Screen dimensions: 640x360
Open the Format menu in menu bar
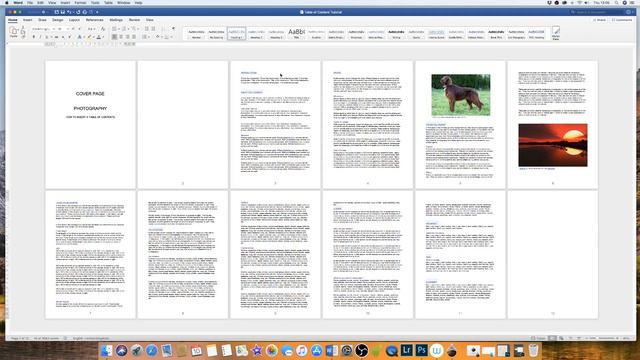pos(80,3)
